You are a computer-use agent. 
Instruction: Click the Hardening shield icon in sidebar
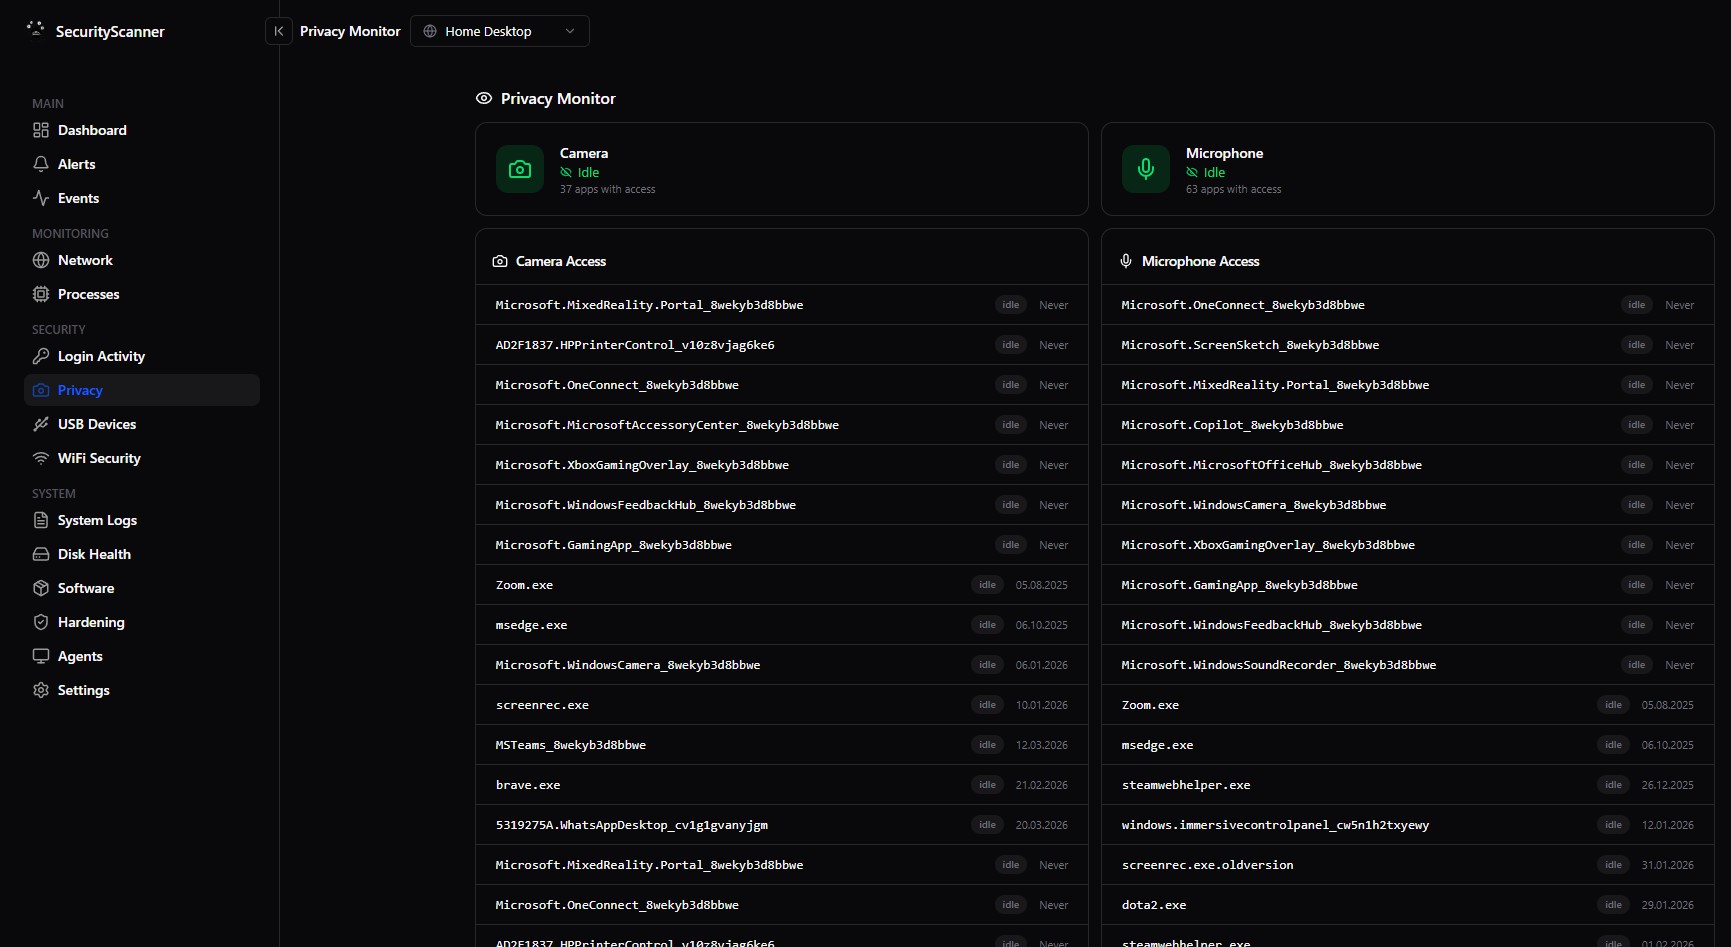[x=41, y=622]
